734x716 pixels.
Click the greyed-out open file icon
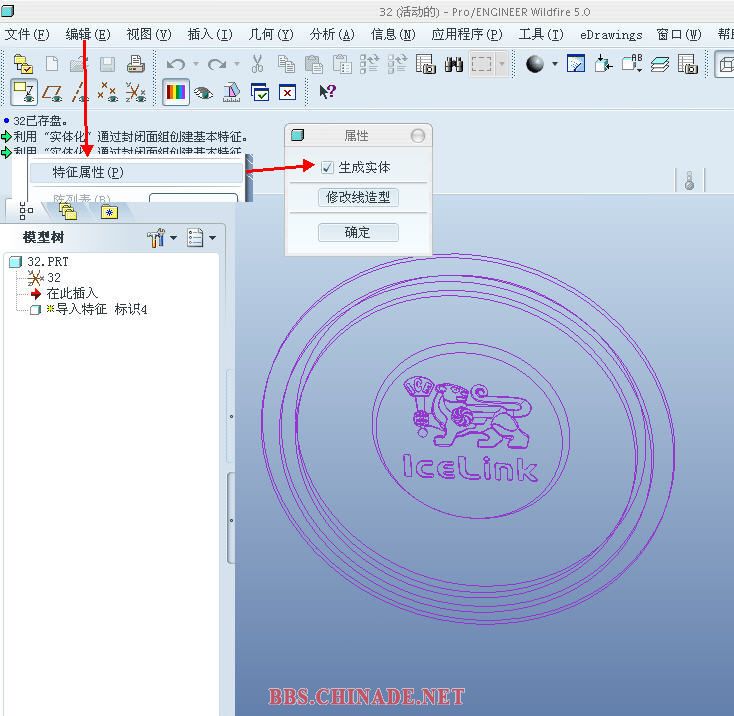click(x=79, y=64)
